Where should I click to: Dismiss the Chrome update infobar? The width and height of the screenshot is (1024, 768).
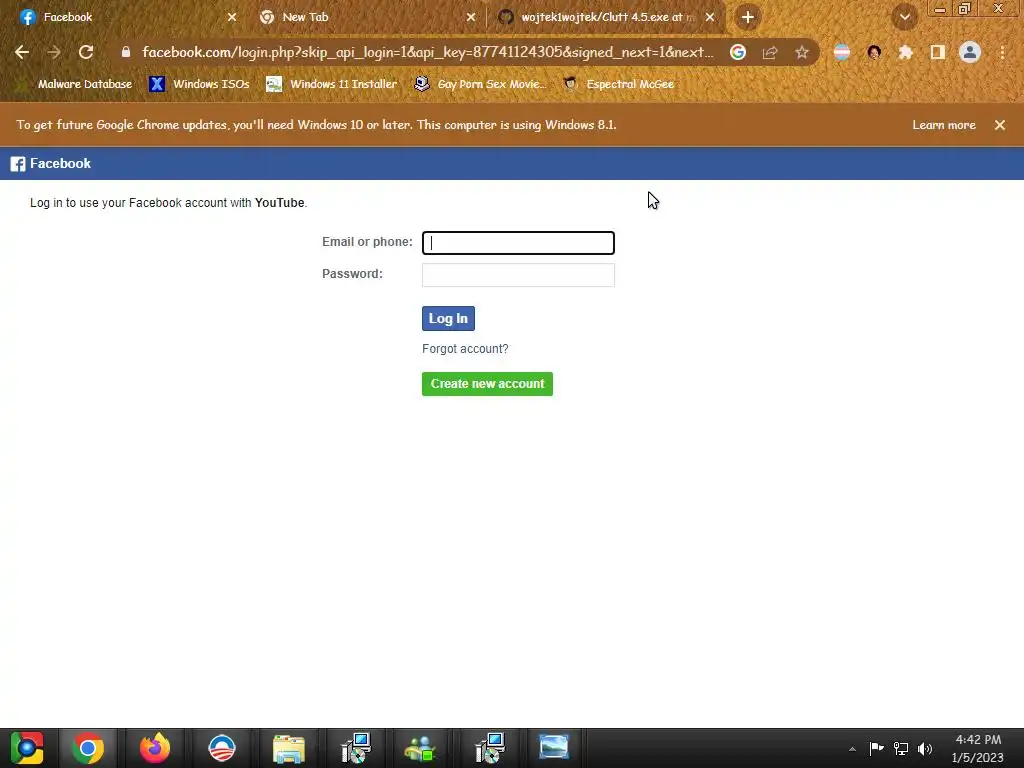[1000, 125]
